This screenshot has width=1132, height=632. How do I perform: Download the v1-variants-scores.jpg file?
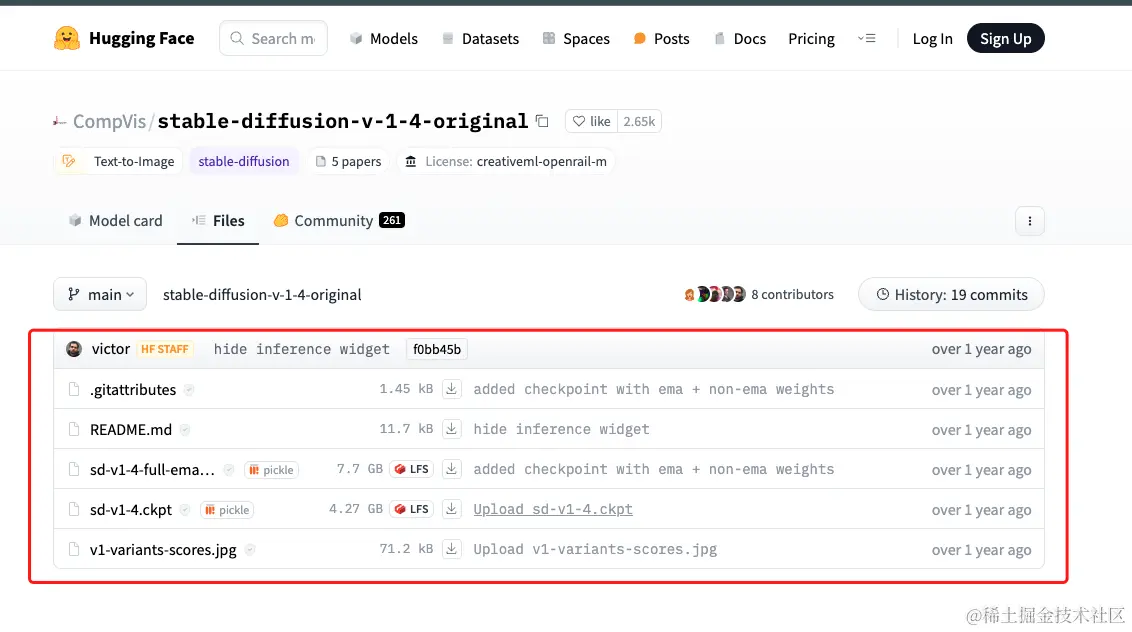tap(451, 549)
